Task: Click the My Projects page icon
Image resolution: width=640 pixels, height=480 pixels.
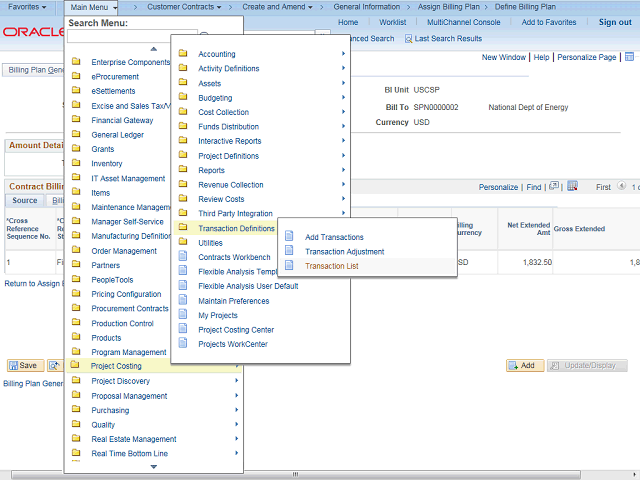Action: [x=184, y=315]
